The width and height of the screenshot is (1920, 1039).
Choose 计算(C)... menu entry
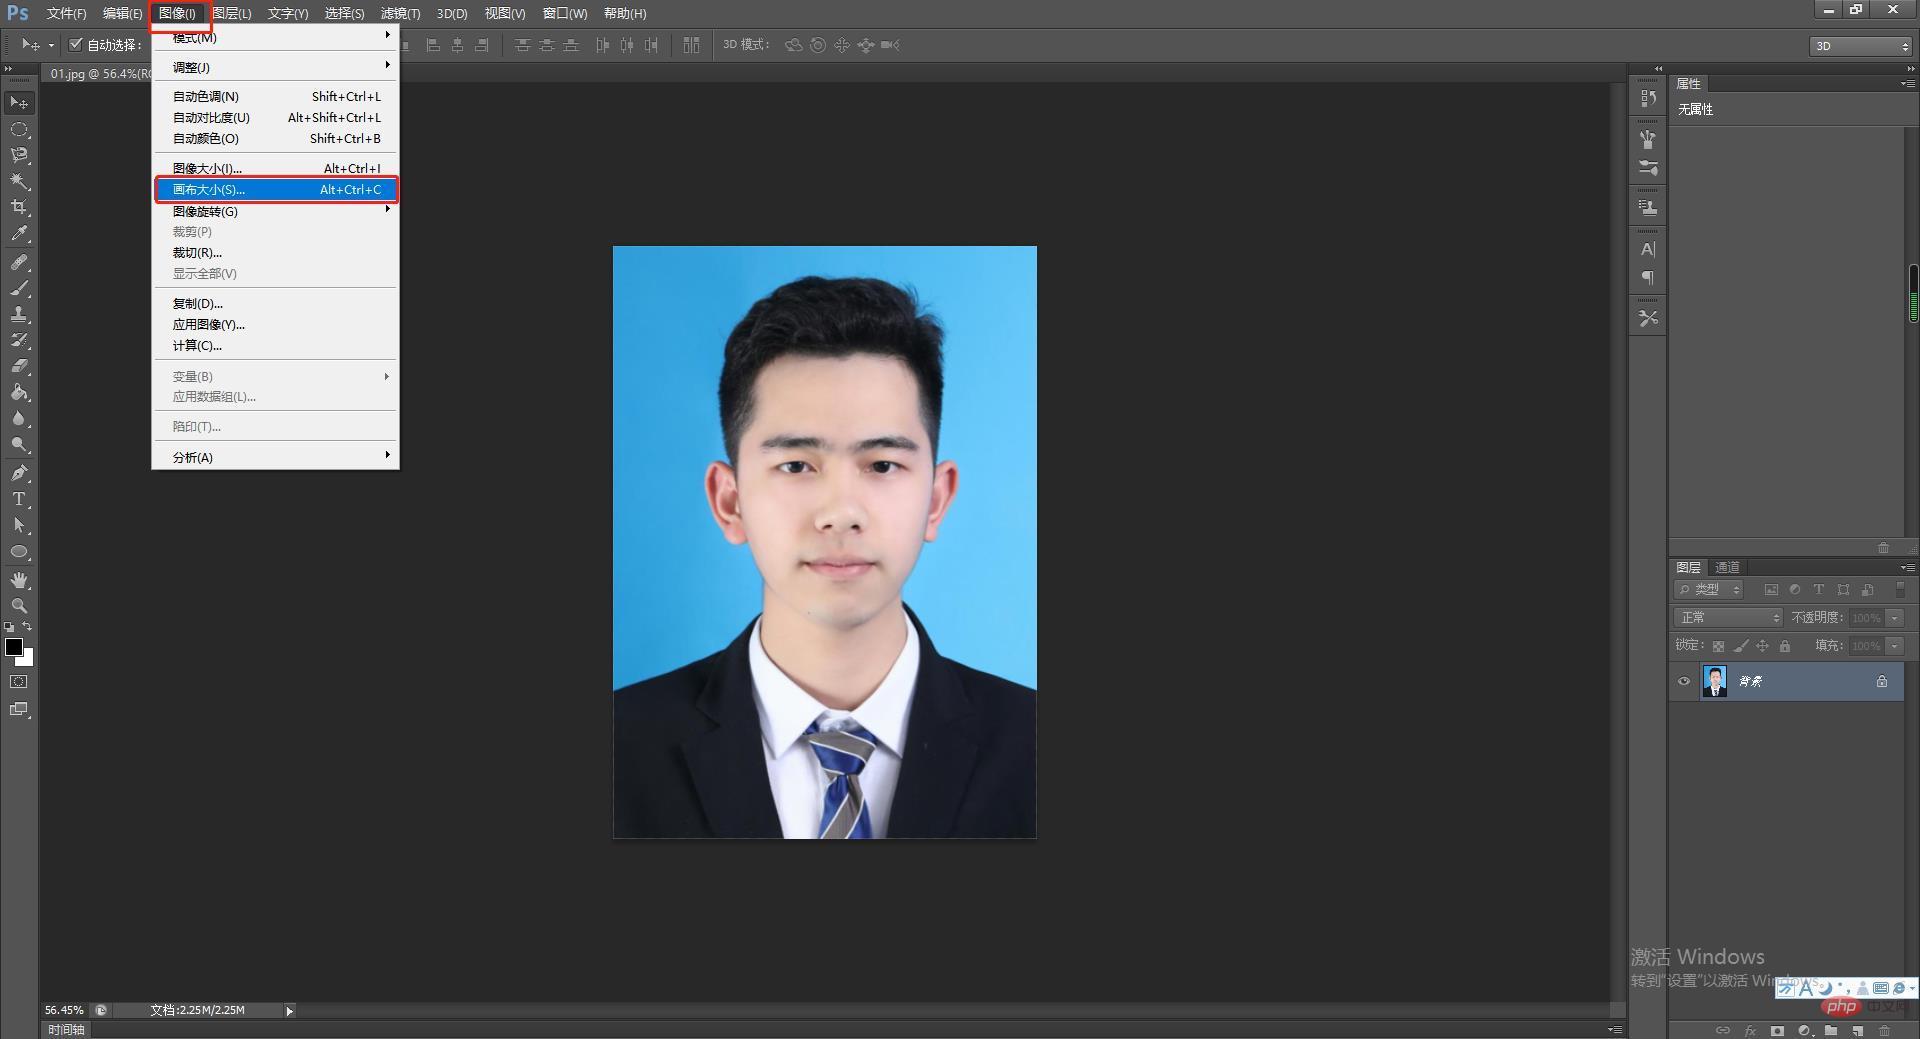tap(276, 345)
